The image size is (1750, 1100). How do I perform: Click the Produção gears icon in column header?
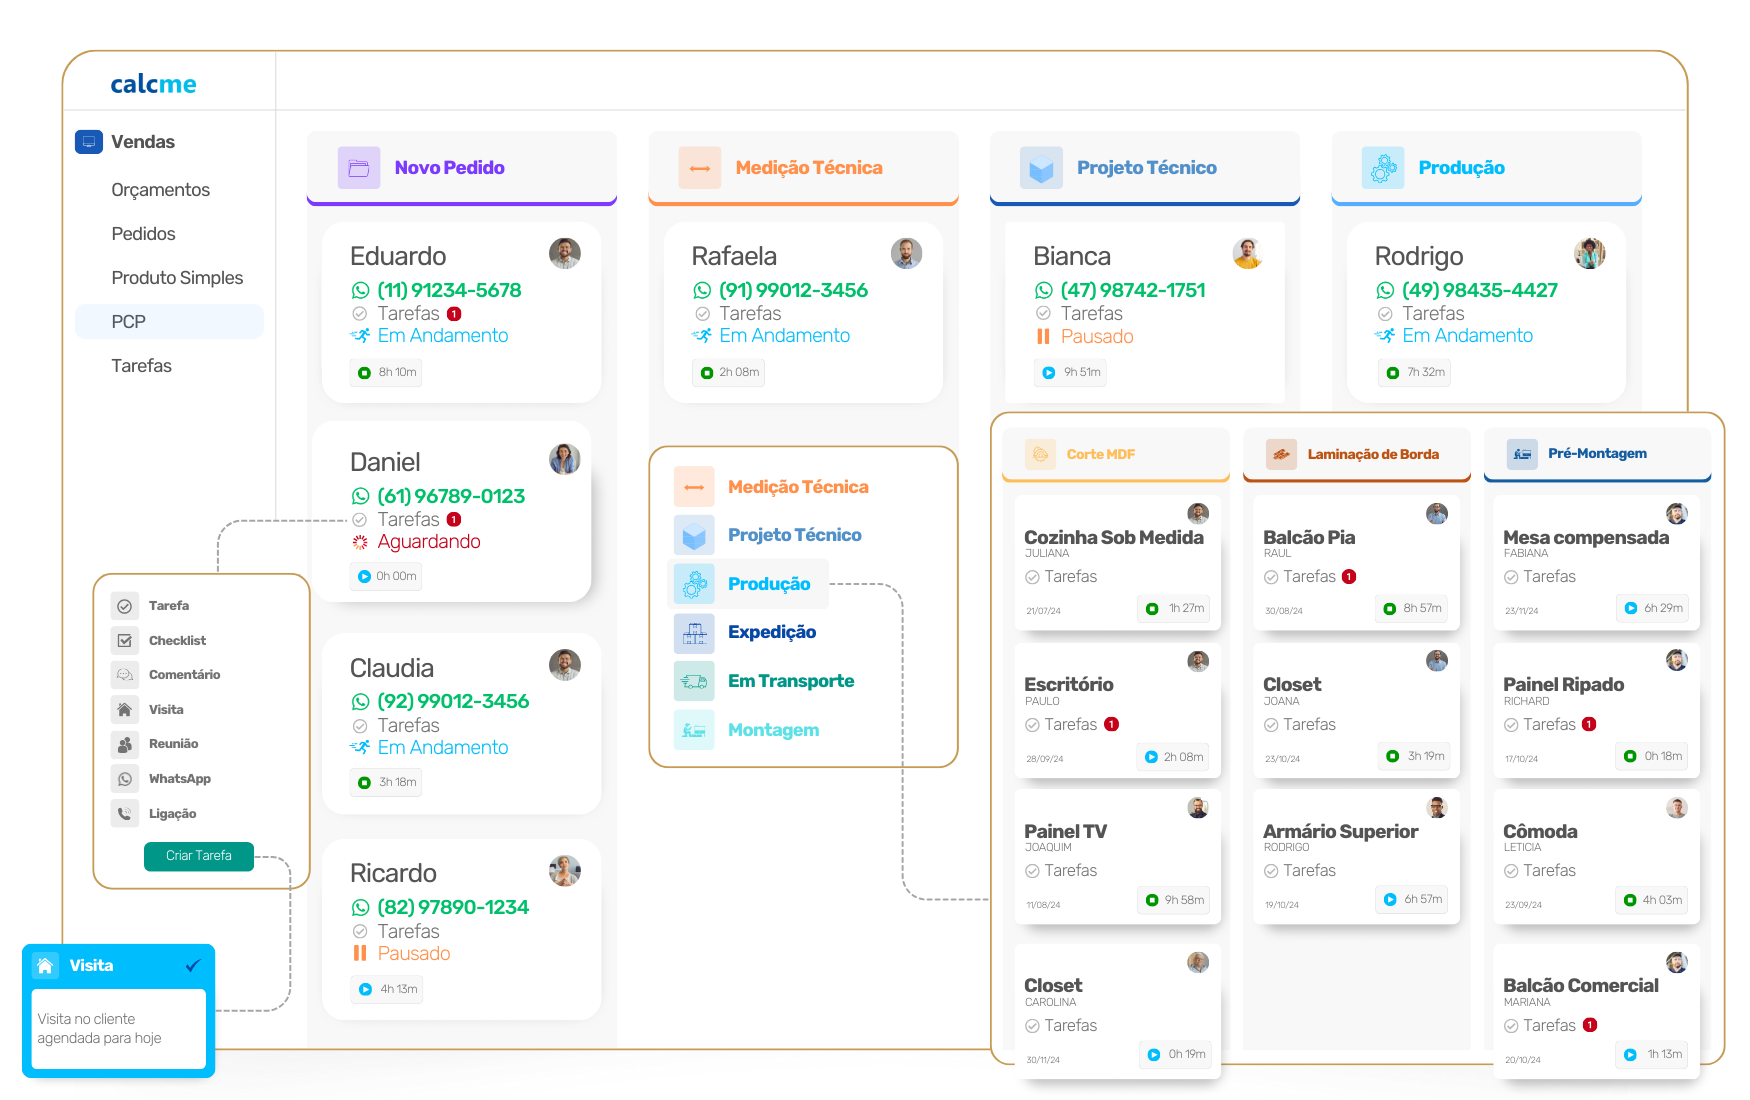(x=1382, y=168)
